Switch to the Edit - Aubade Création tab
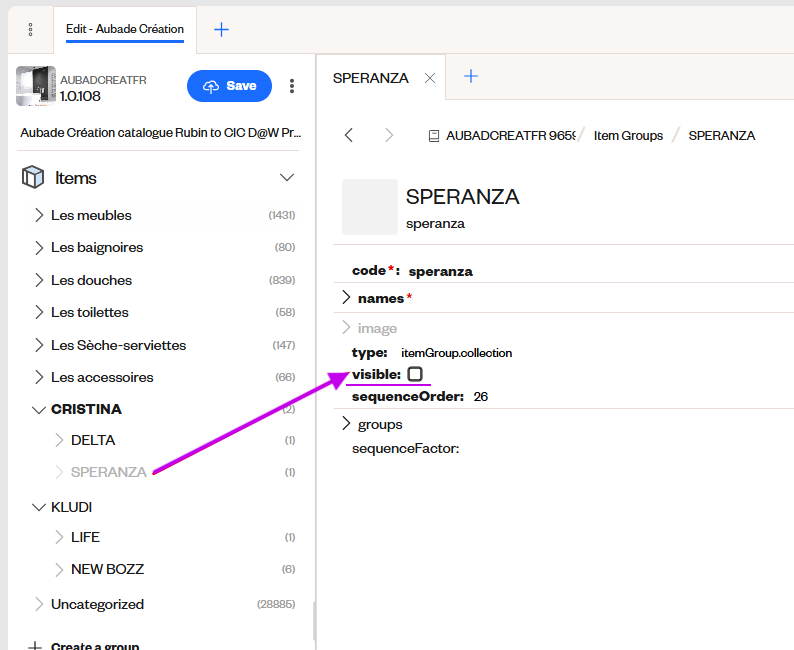The height and width of the screenshot is (650, 794). point(125,29)
